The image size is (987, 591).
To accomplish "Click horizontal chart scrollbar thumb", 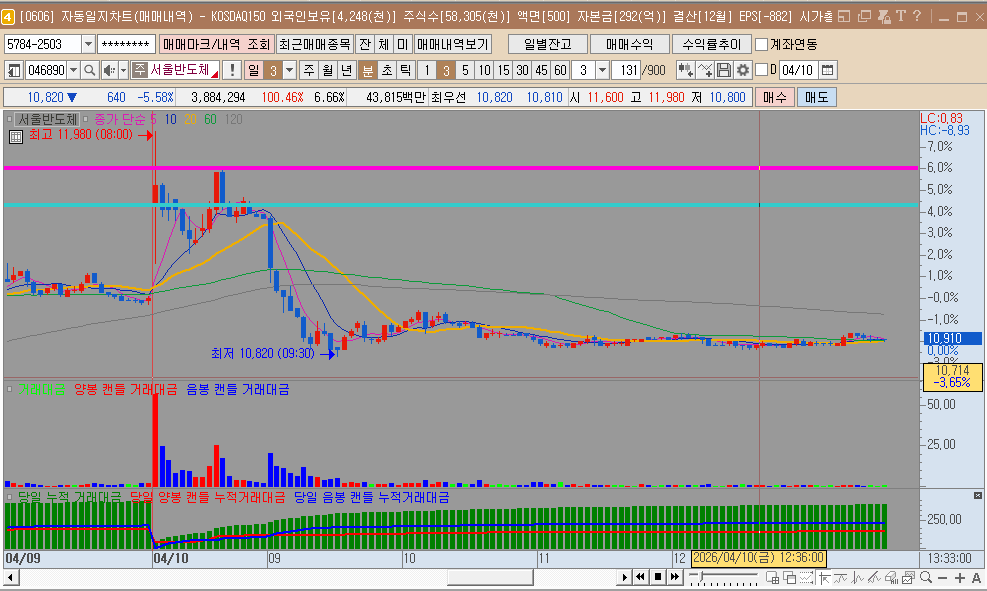I will 490,577.
